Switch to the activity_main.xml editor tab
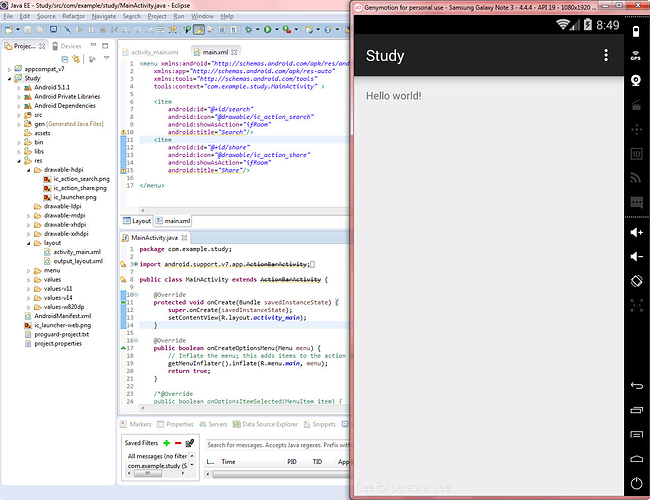This screenshot has width=650, height=500. [155, 51]
